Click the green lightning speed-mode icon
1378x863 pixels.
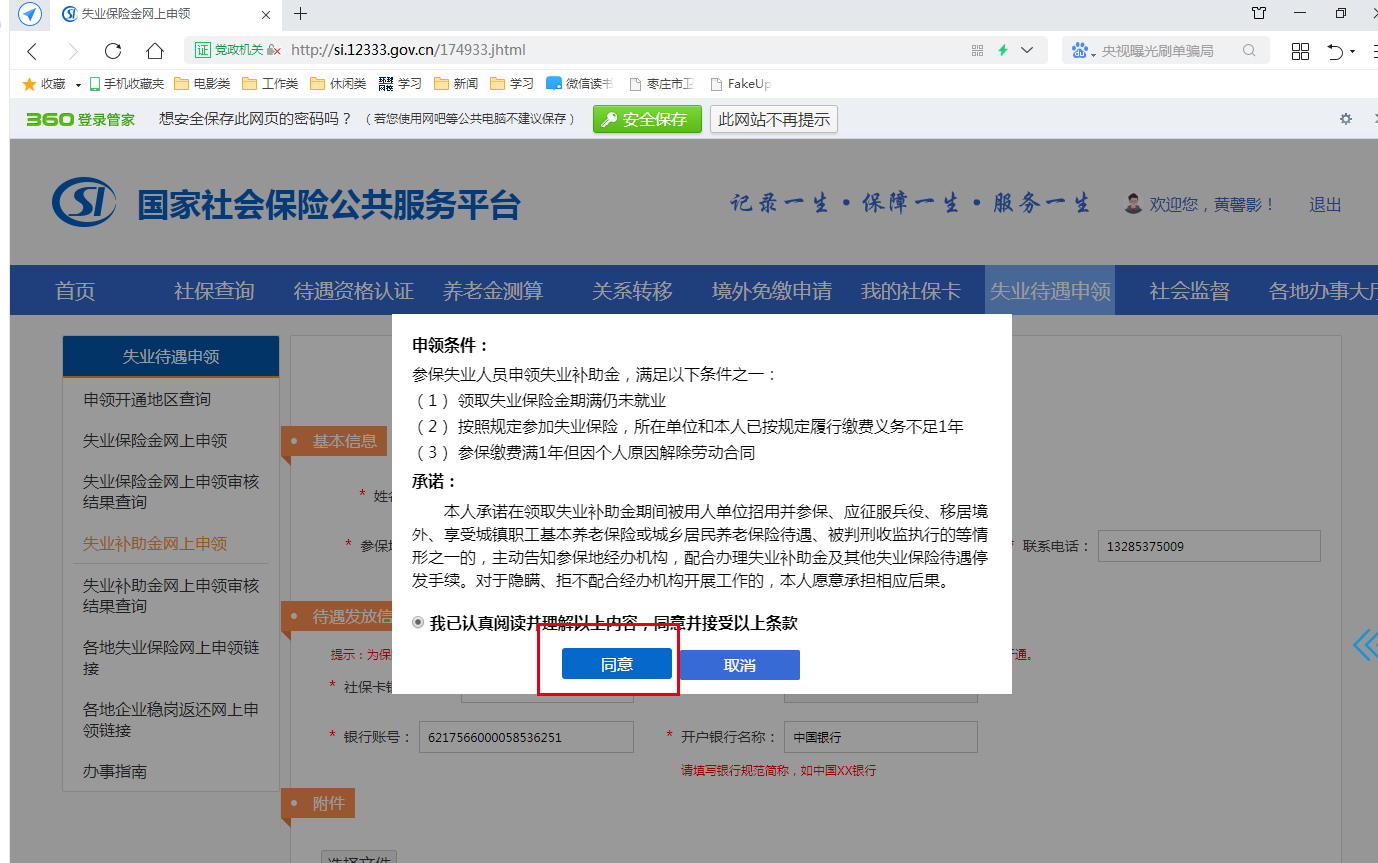(x=1003, y=51)
